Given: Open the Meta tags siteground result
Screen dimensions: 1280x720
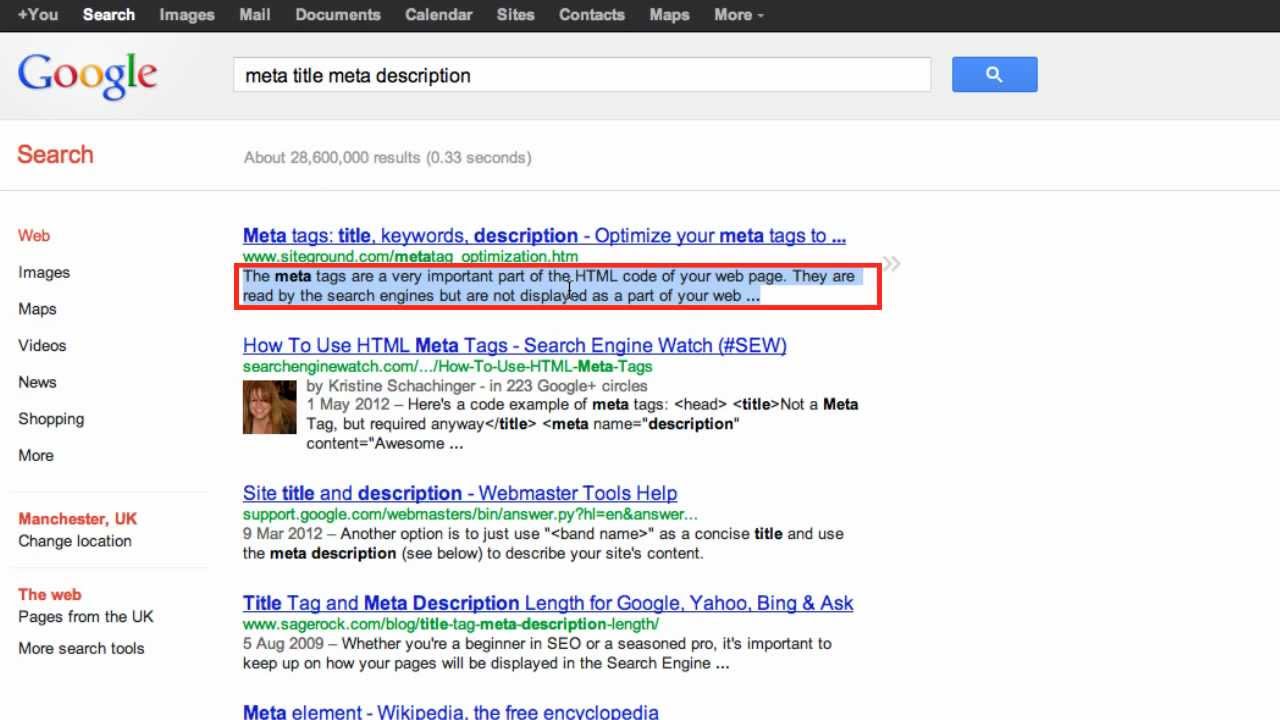Looking at the screenshot, I should click(x=544, y=236).
